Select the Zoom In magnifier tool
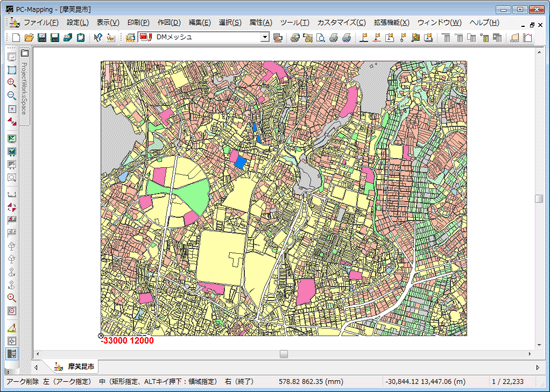550x392 pixels. (x=12, y=82)
